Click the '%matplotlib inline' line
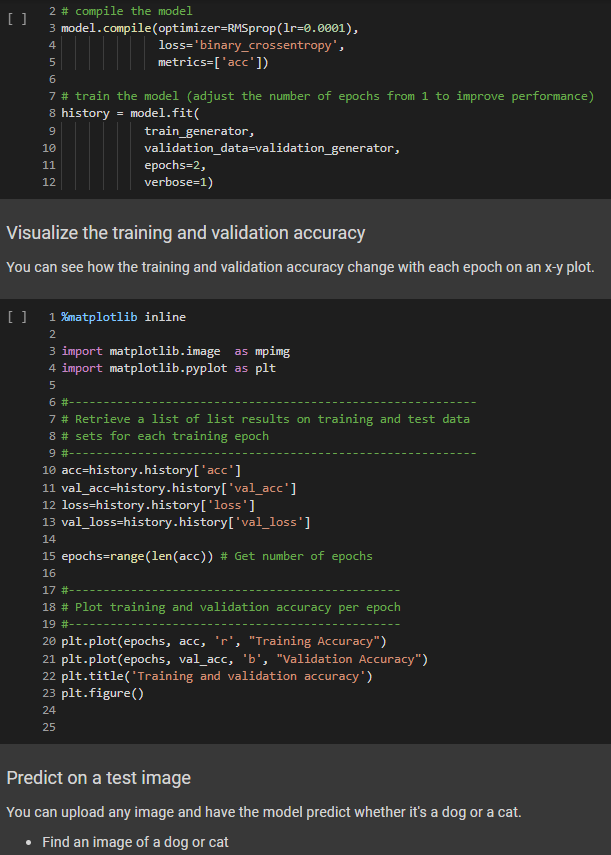This screenshot has height=855, width=611. click(123, 317)
